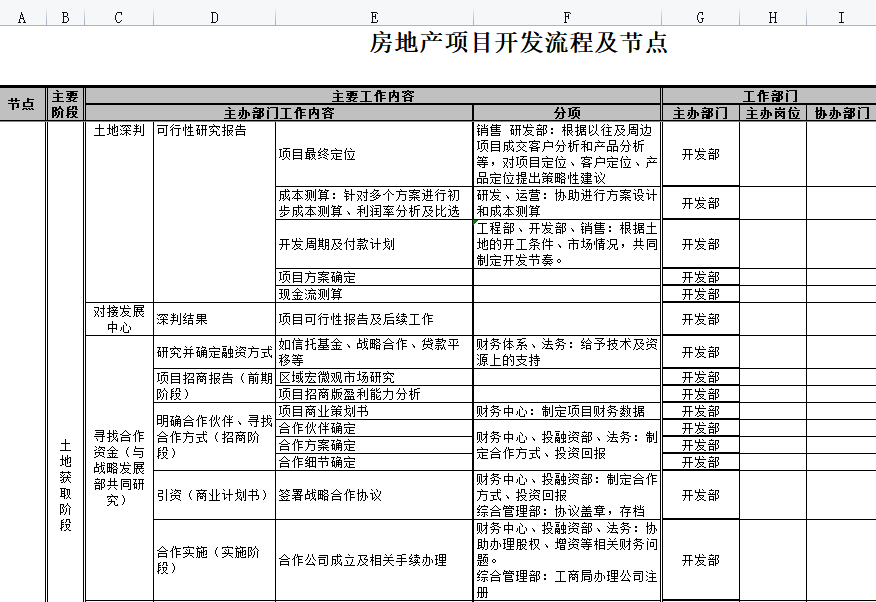
Task: Click the cell starting with 明确合作伙伴
Action: [215, 437]
